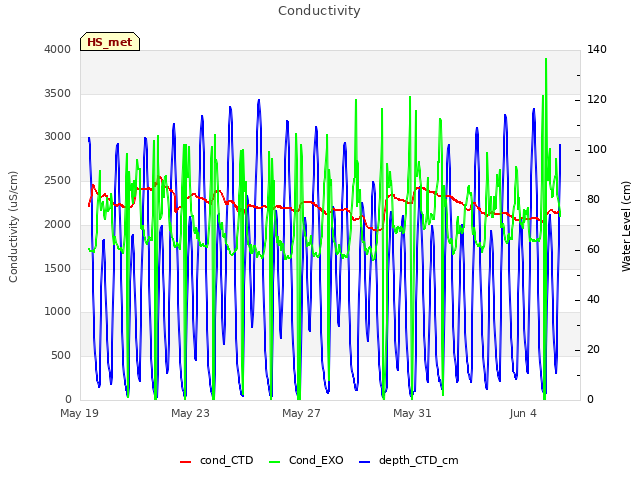
Task: Click the 60 right axis value
Action: click(593, 249)
